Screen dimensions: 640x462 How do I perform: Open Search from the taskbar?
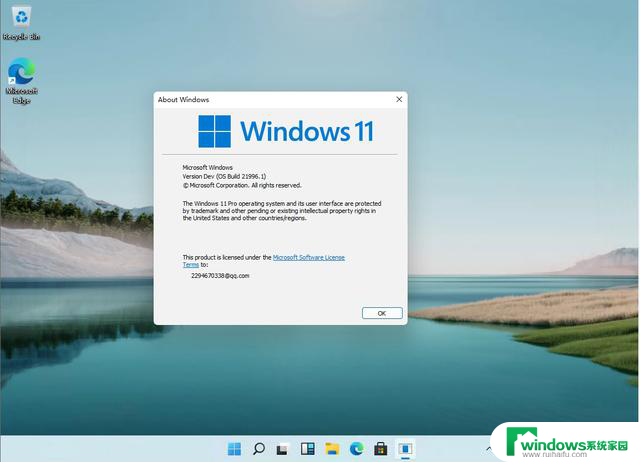pos(259,449)
